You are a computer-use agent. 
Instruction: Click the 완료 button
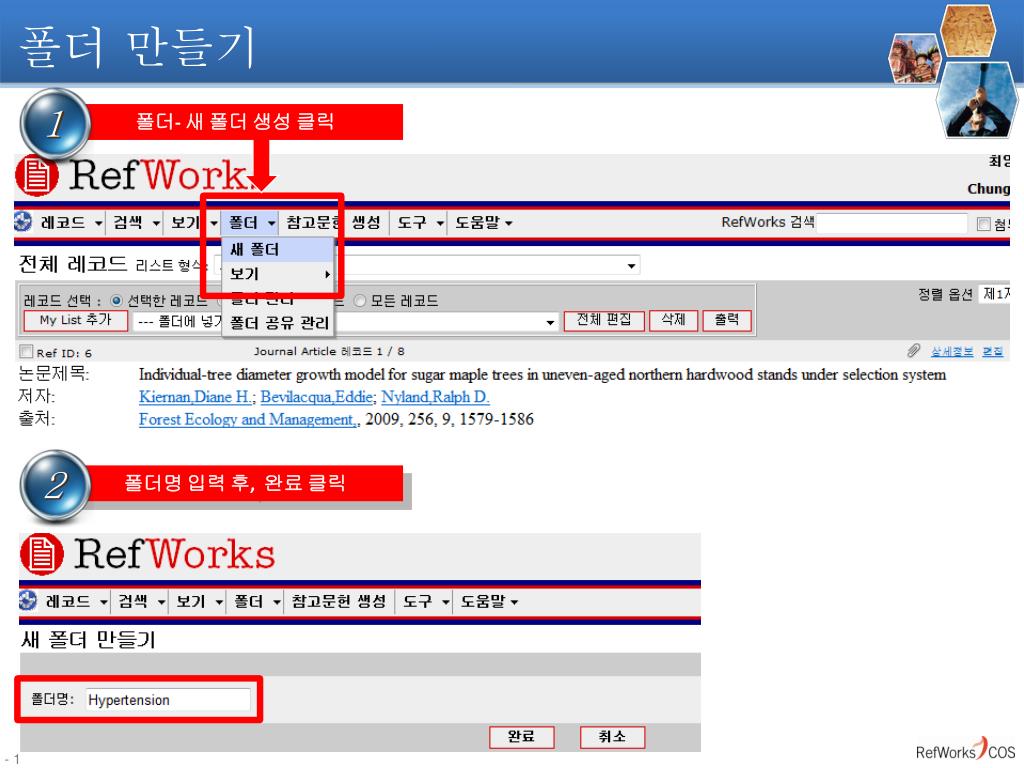pyautogui.click(x=521, y=737)
